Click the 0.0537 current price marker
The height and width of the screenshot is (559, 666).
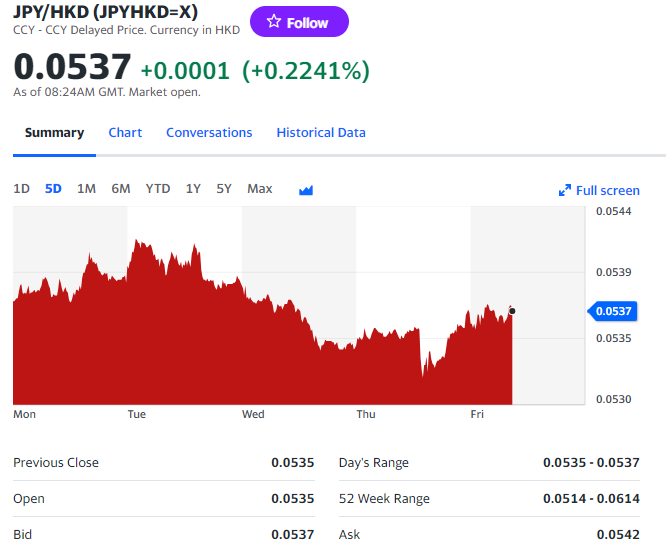[x=613, y=311]
